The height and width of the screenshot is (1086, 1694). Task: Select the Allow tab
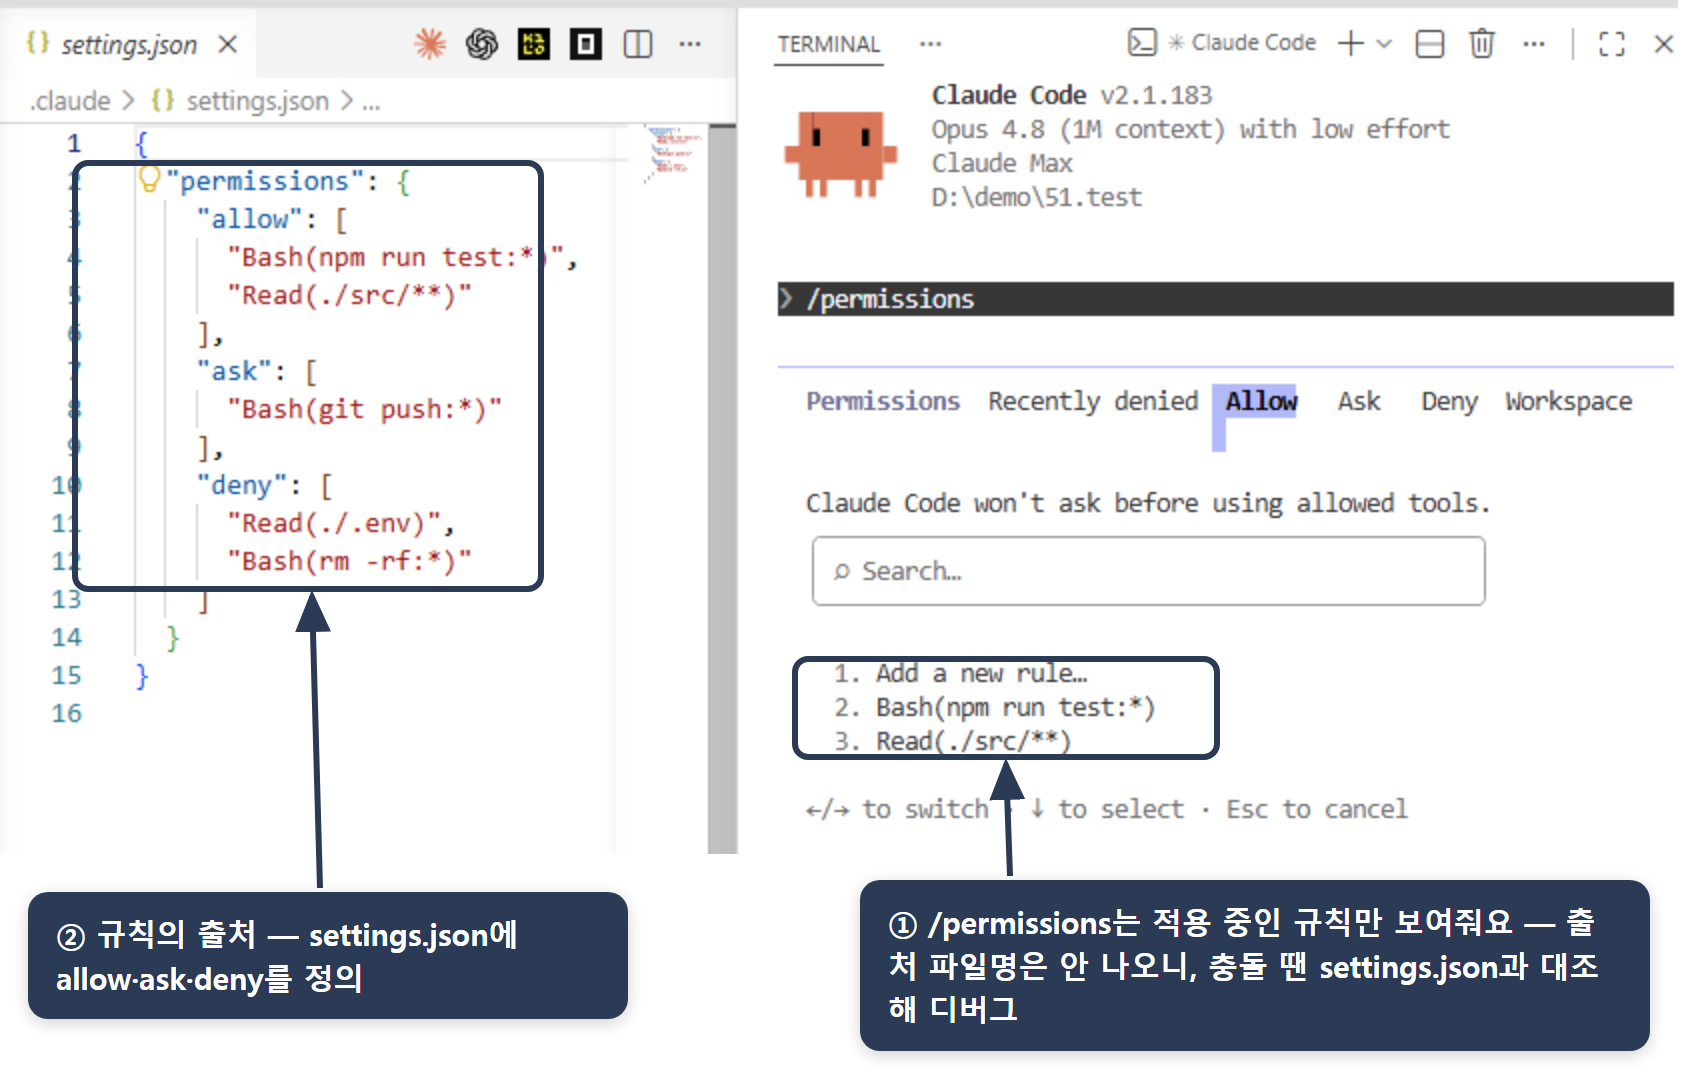[1260, 401]
